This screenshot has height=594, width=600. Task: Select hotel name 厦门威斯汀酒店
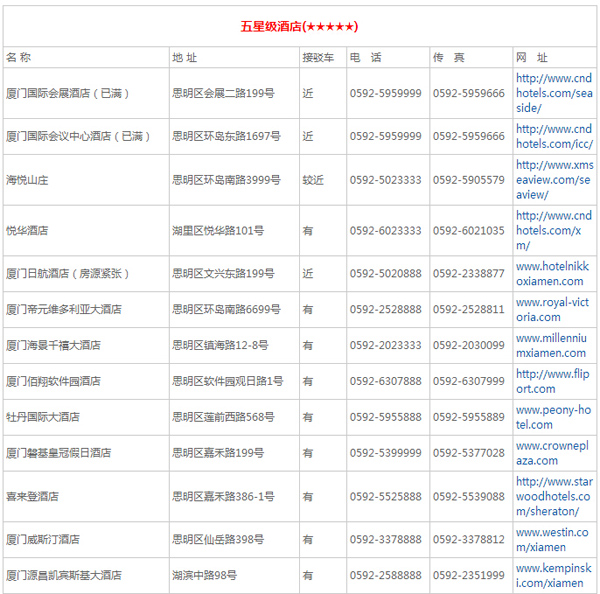point(43,539)
